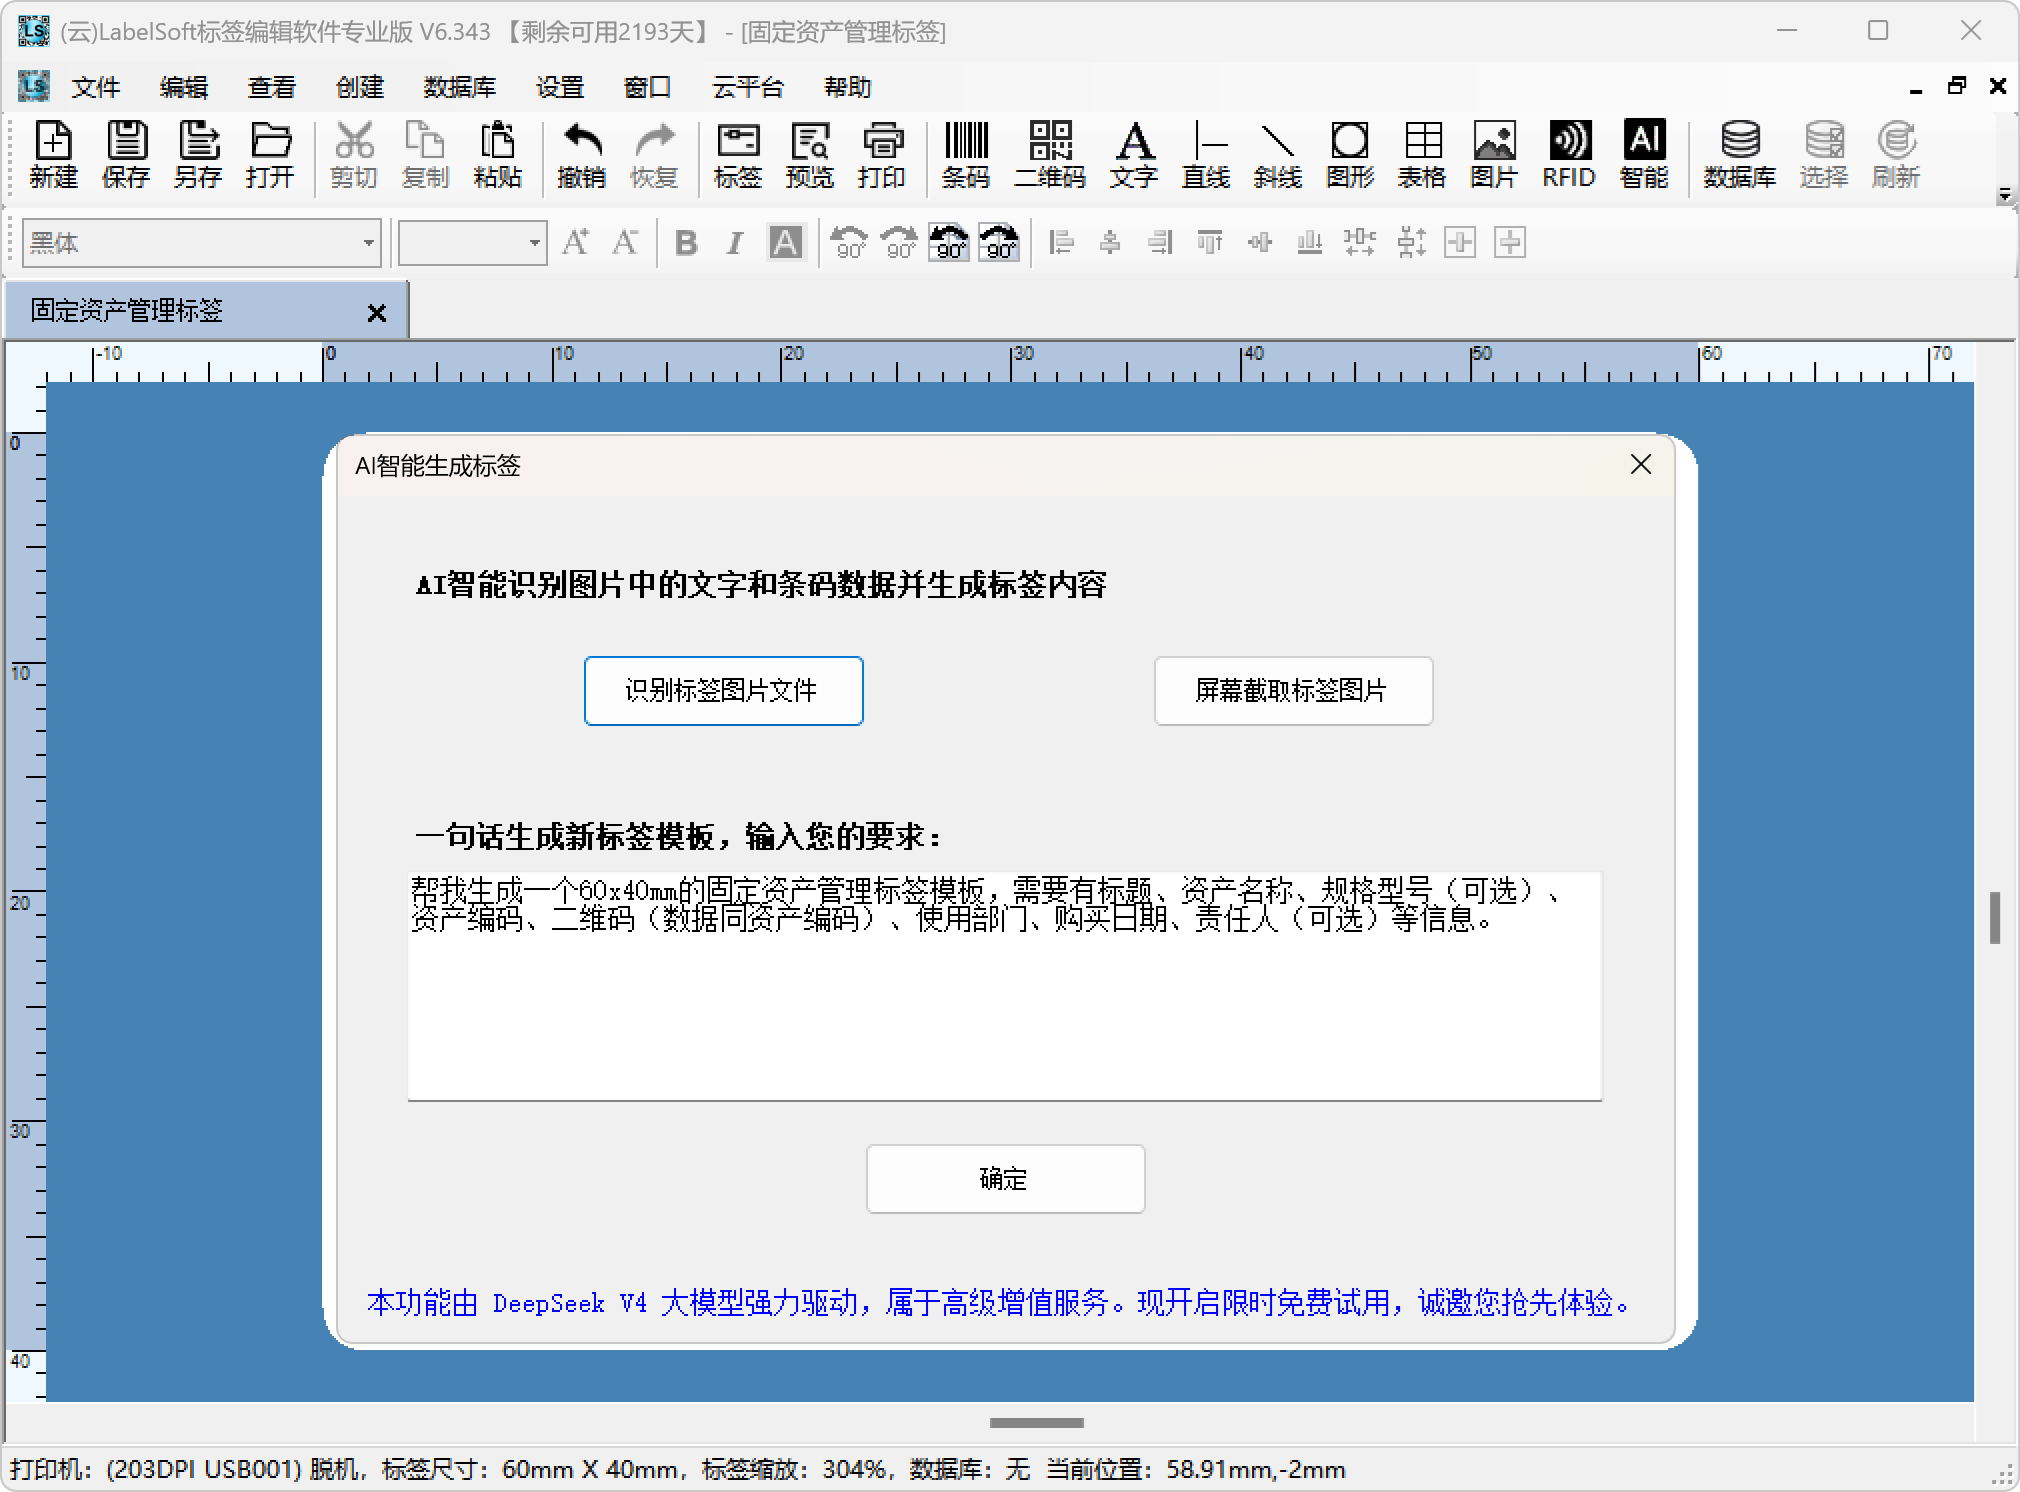Viewport: 2020px width, 1492px height.
Task: Open the 数据库 menu in menu bar
Action: (460, 88)
